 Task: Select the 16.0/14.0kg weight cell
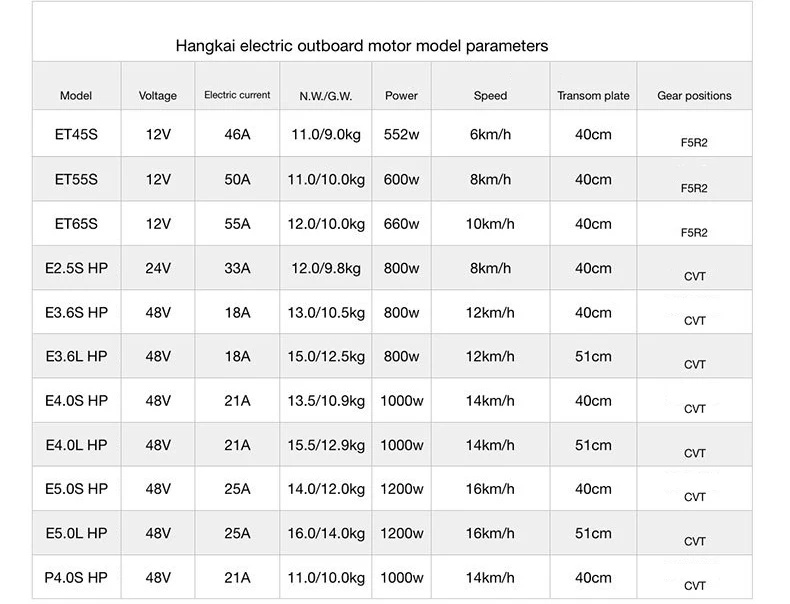tap(326, 533)
